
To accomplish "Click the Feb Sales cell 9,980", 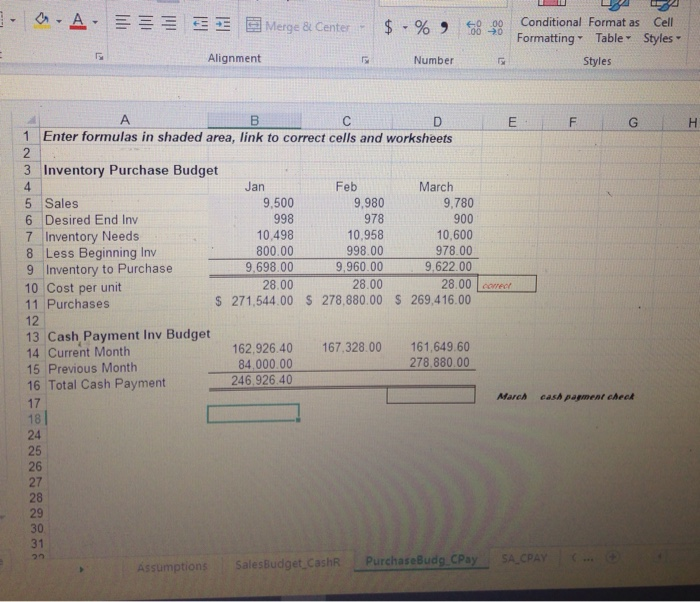I will [x=346, y=203].
